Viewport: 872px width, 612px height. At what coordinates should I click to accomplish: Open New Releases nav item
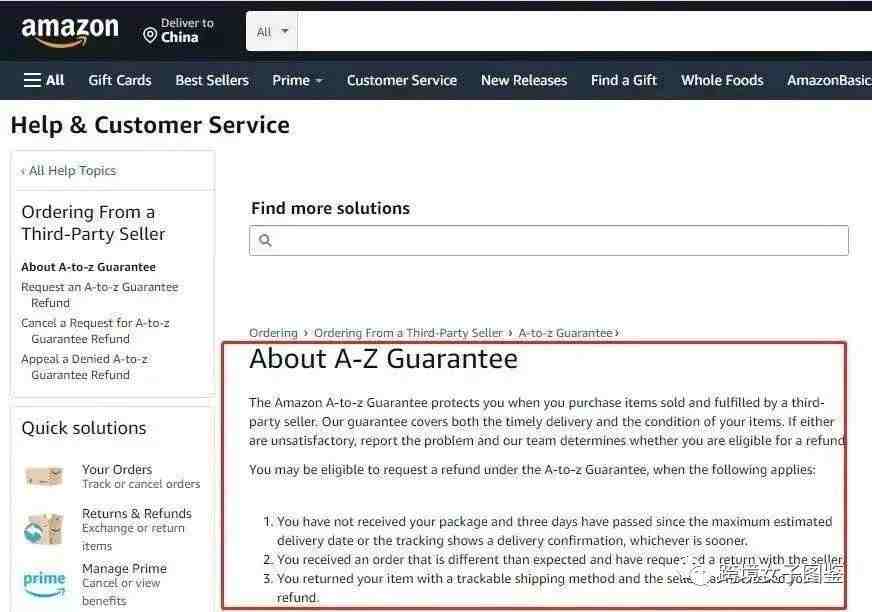tap(524, 80)
